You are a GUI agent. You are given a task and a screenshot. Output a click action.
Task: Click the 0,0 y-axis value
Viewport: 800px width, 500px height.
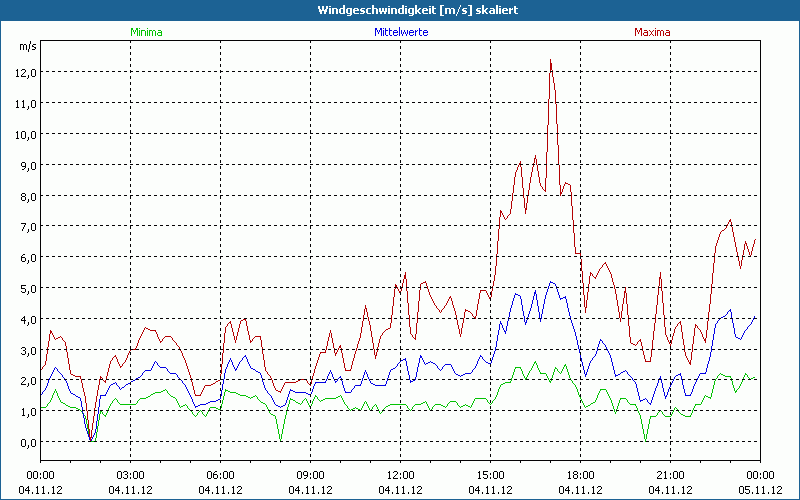pyautogui.click(x=29, y=442)
